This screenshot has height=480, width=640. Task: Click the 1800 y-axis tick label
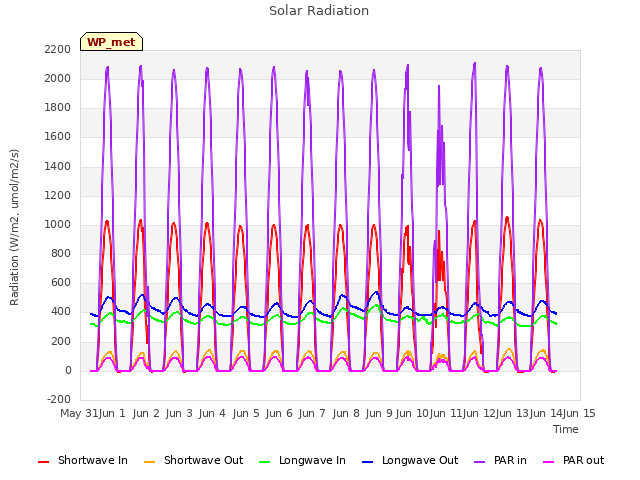point(58,108)
